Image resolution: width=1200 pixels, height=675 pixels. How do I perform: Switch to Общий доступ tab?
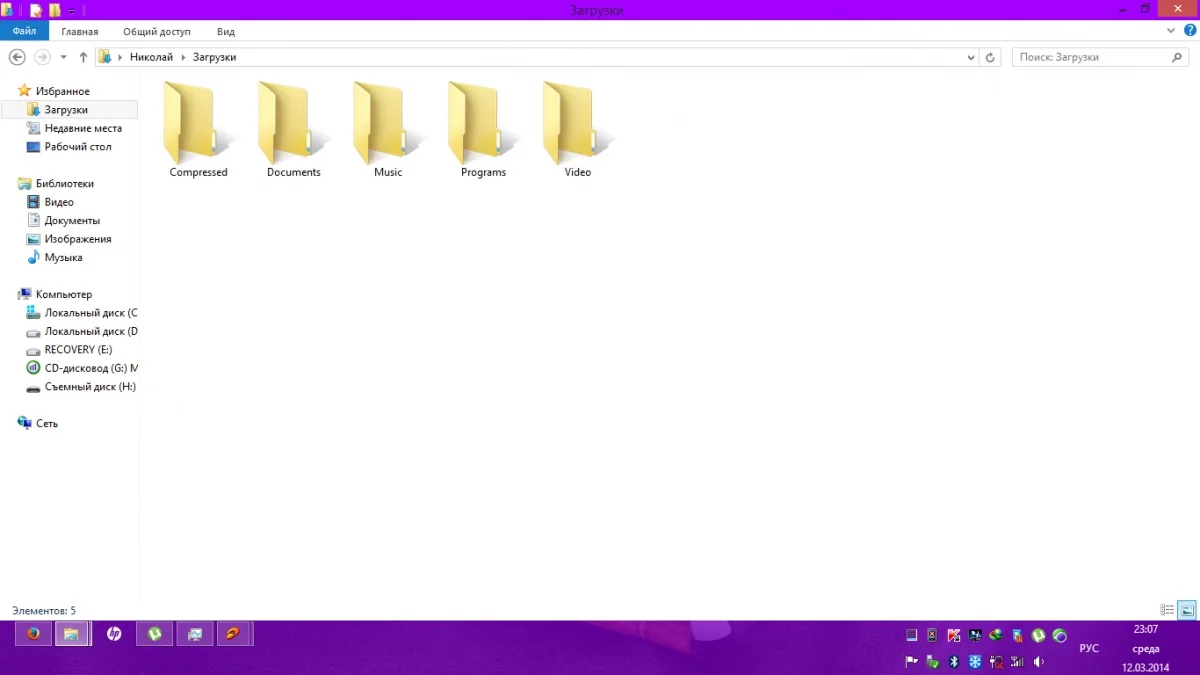tap(157, 32)
